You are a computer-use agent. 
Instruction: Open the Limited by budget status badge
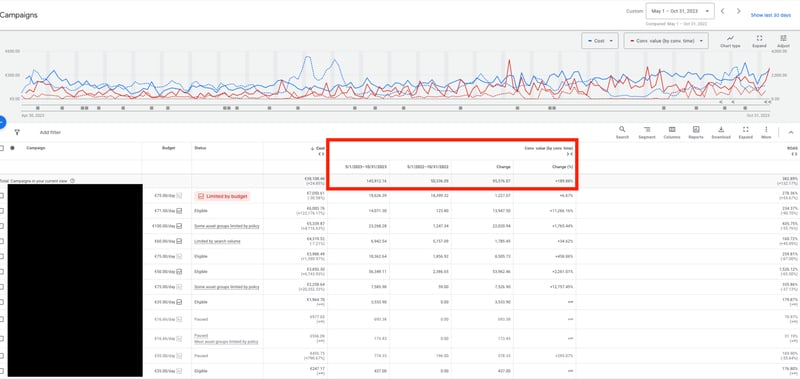(x=222, y=196)
